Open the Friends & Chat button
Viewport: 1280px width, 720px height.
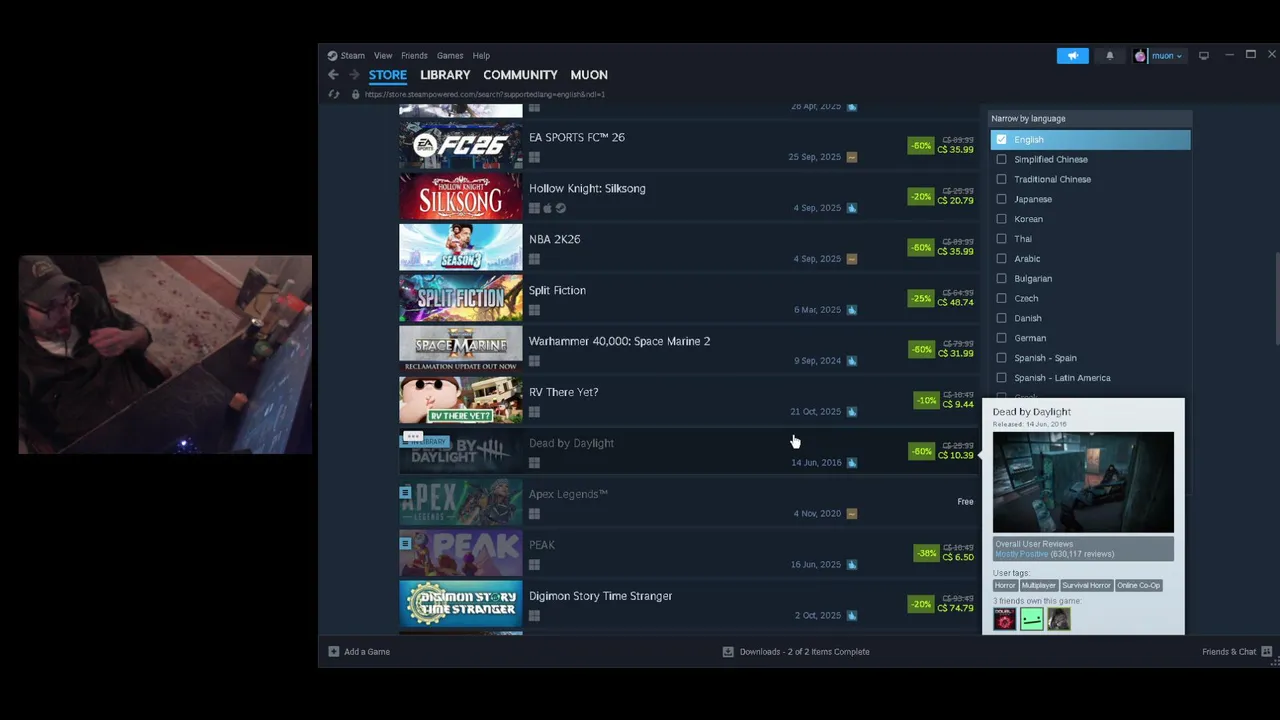click(1237, 652)
